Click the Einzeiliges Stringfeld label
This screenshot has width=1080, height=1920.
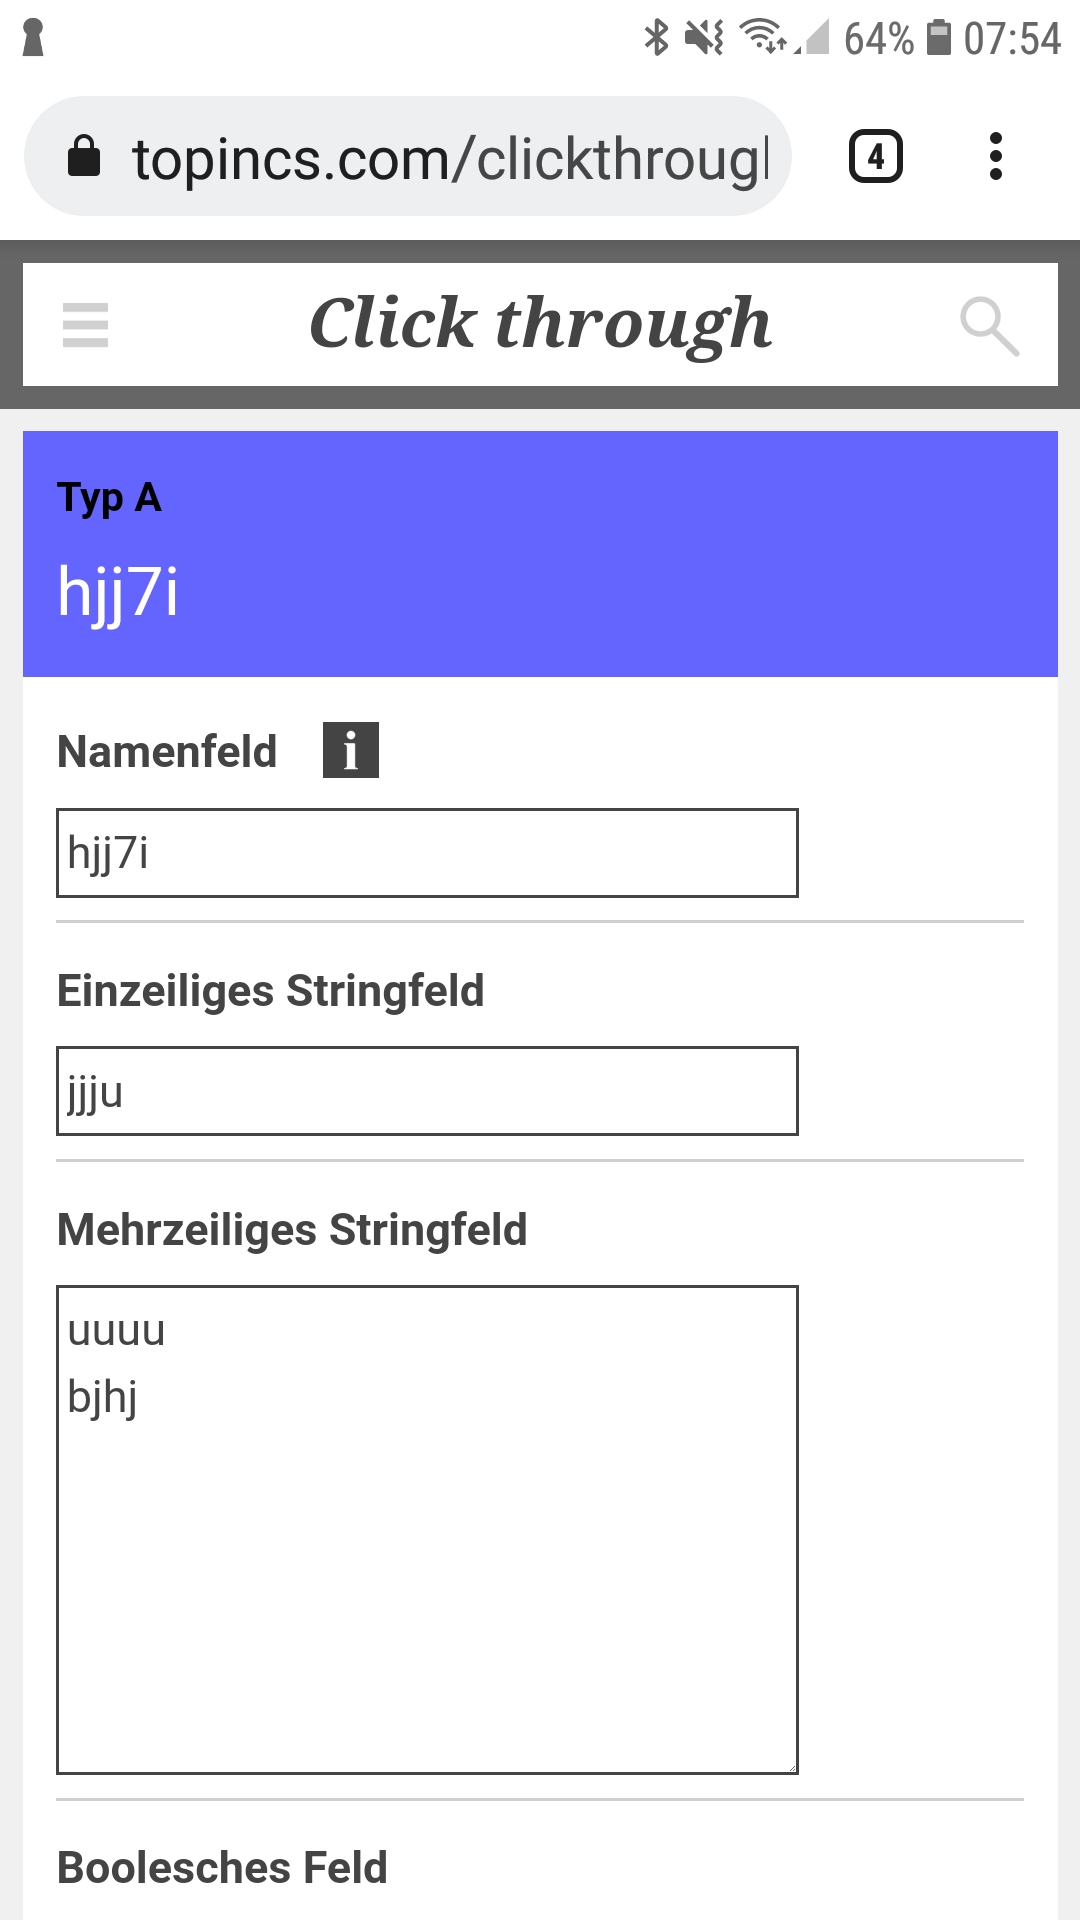tap(270, 990)
